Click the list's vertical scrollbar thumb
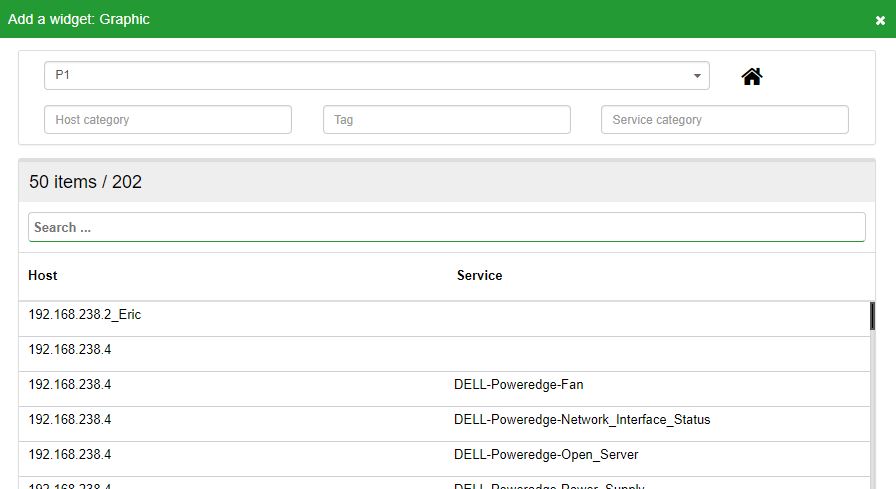This screenshot has height=489, width=896. pyautogui.click(x=872, y=316)
